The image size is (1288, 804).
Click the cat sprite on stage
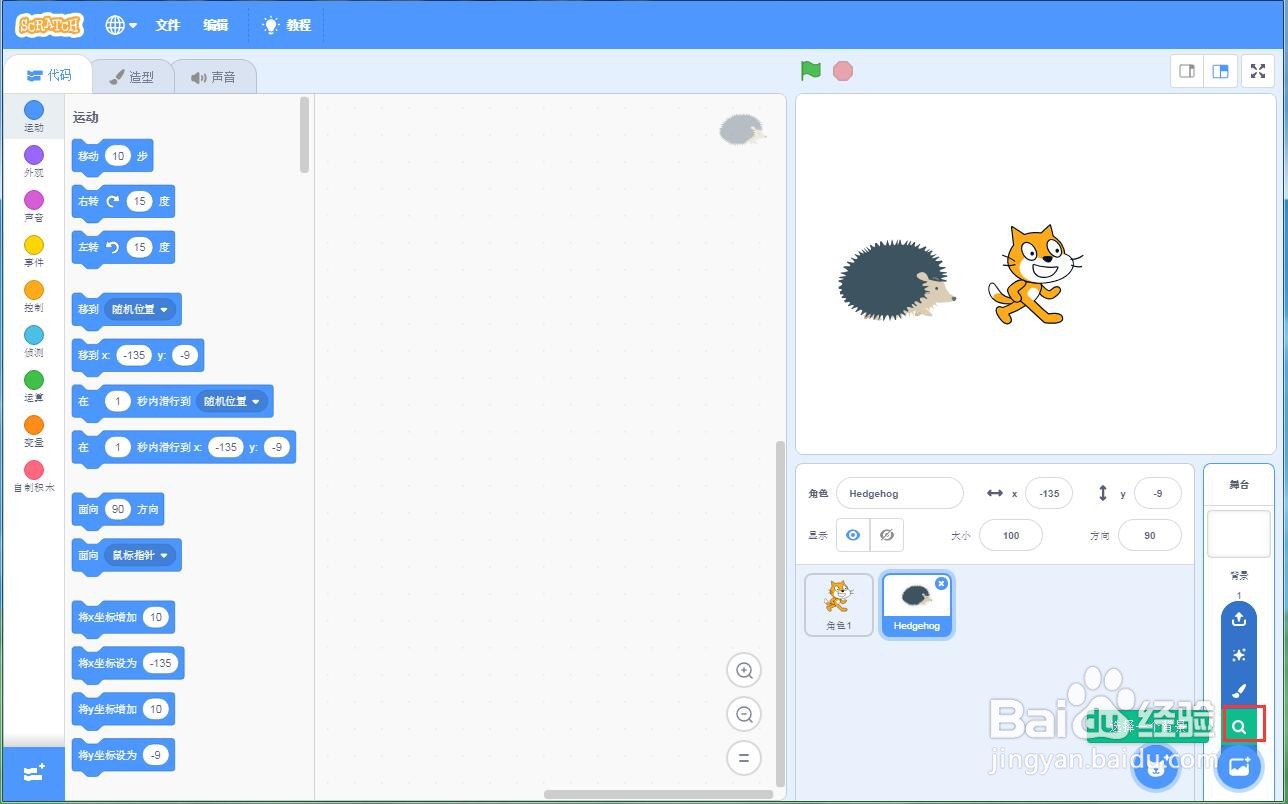coord(1034,274)
